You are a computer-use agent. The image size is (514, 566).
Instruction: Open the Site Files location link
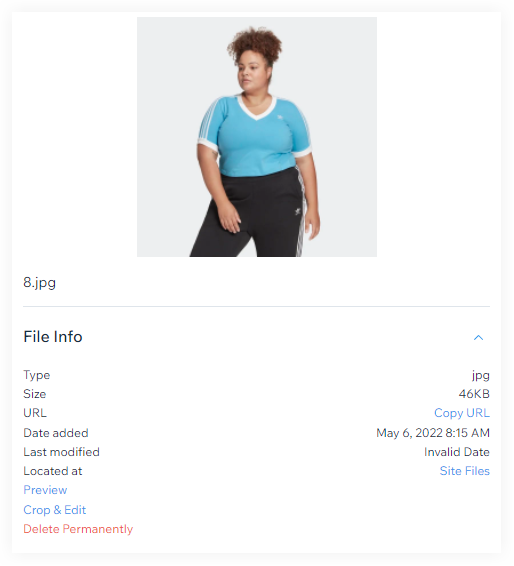coord(465,471)
